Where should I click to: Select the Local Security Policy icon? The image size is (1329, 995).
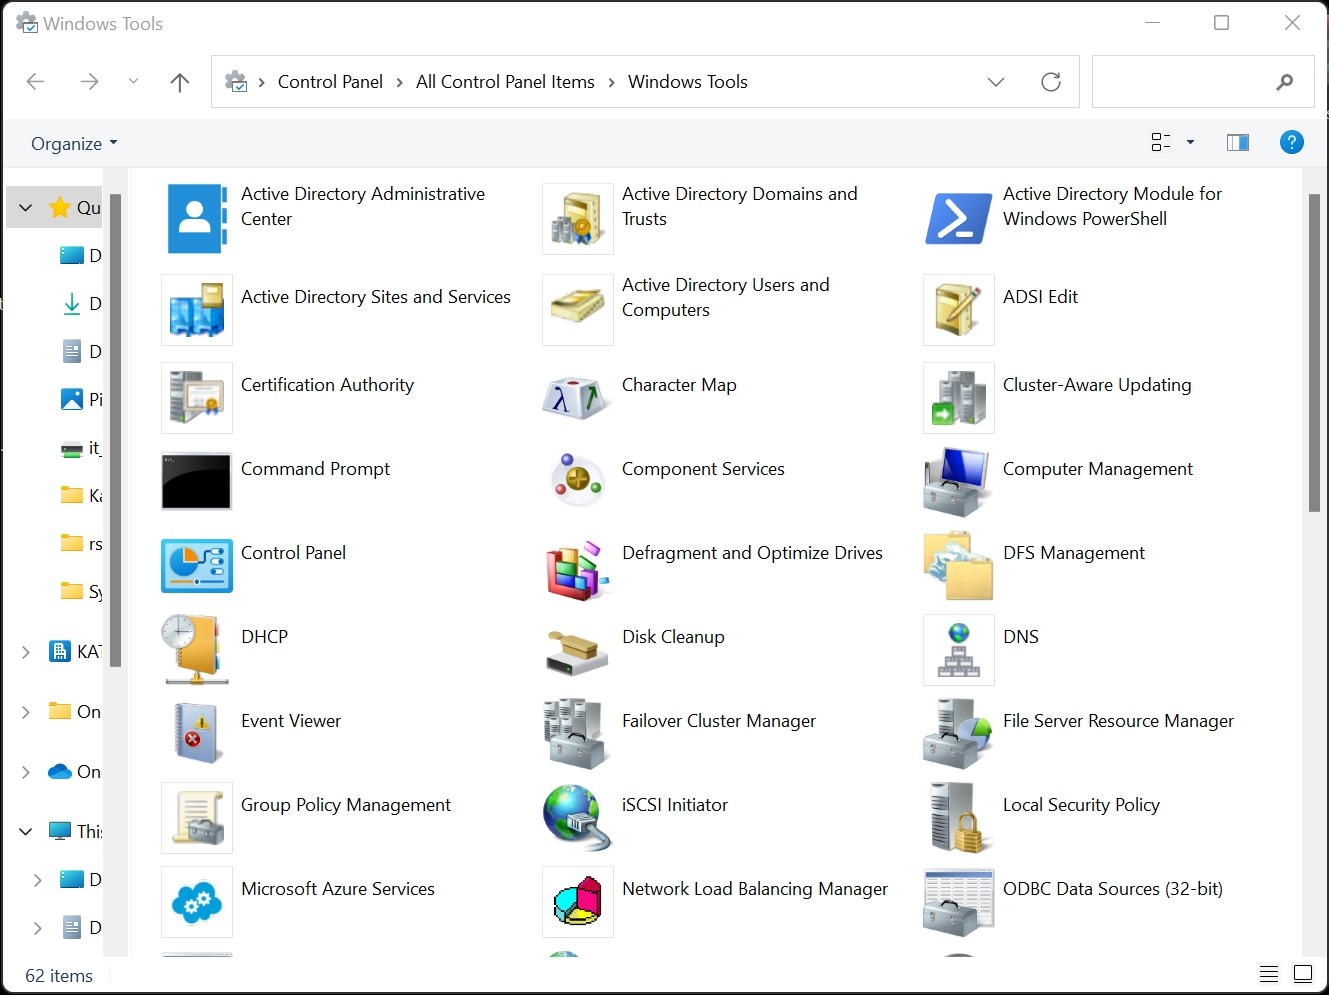pyautogui.click(x=957, y=818)
